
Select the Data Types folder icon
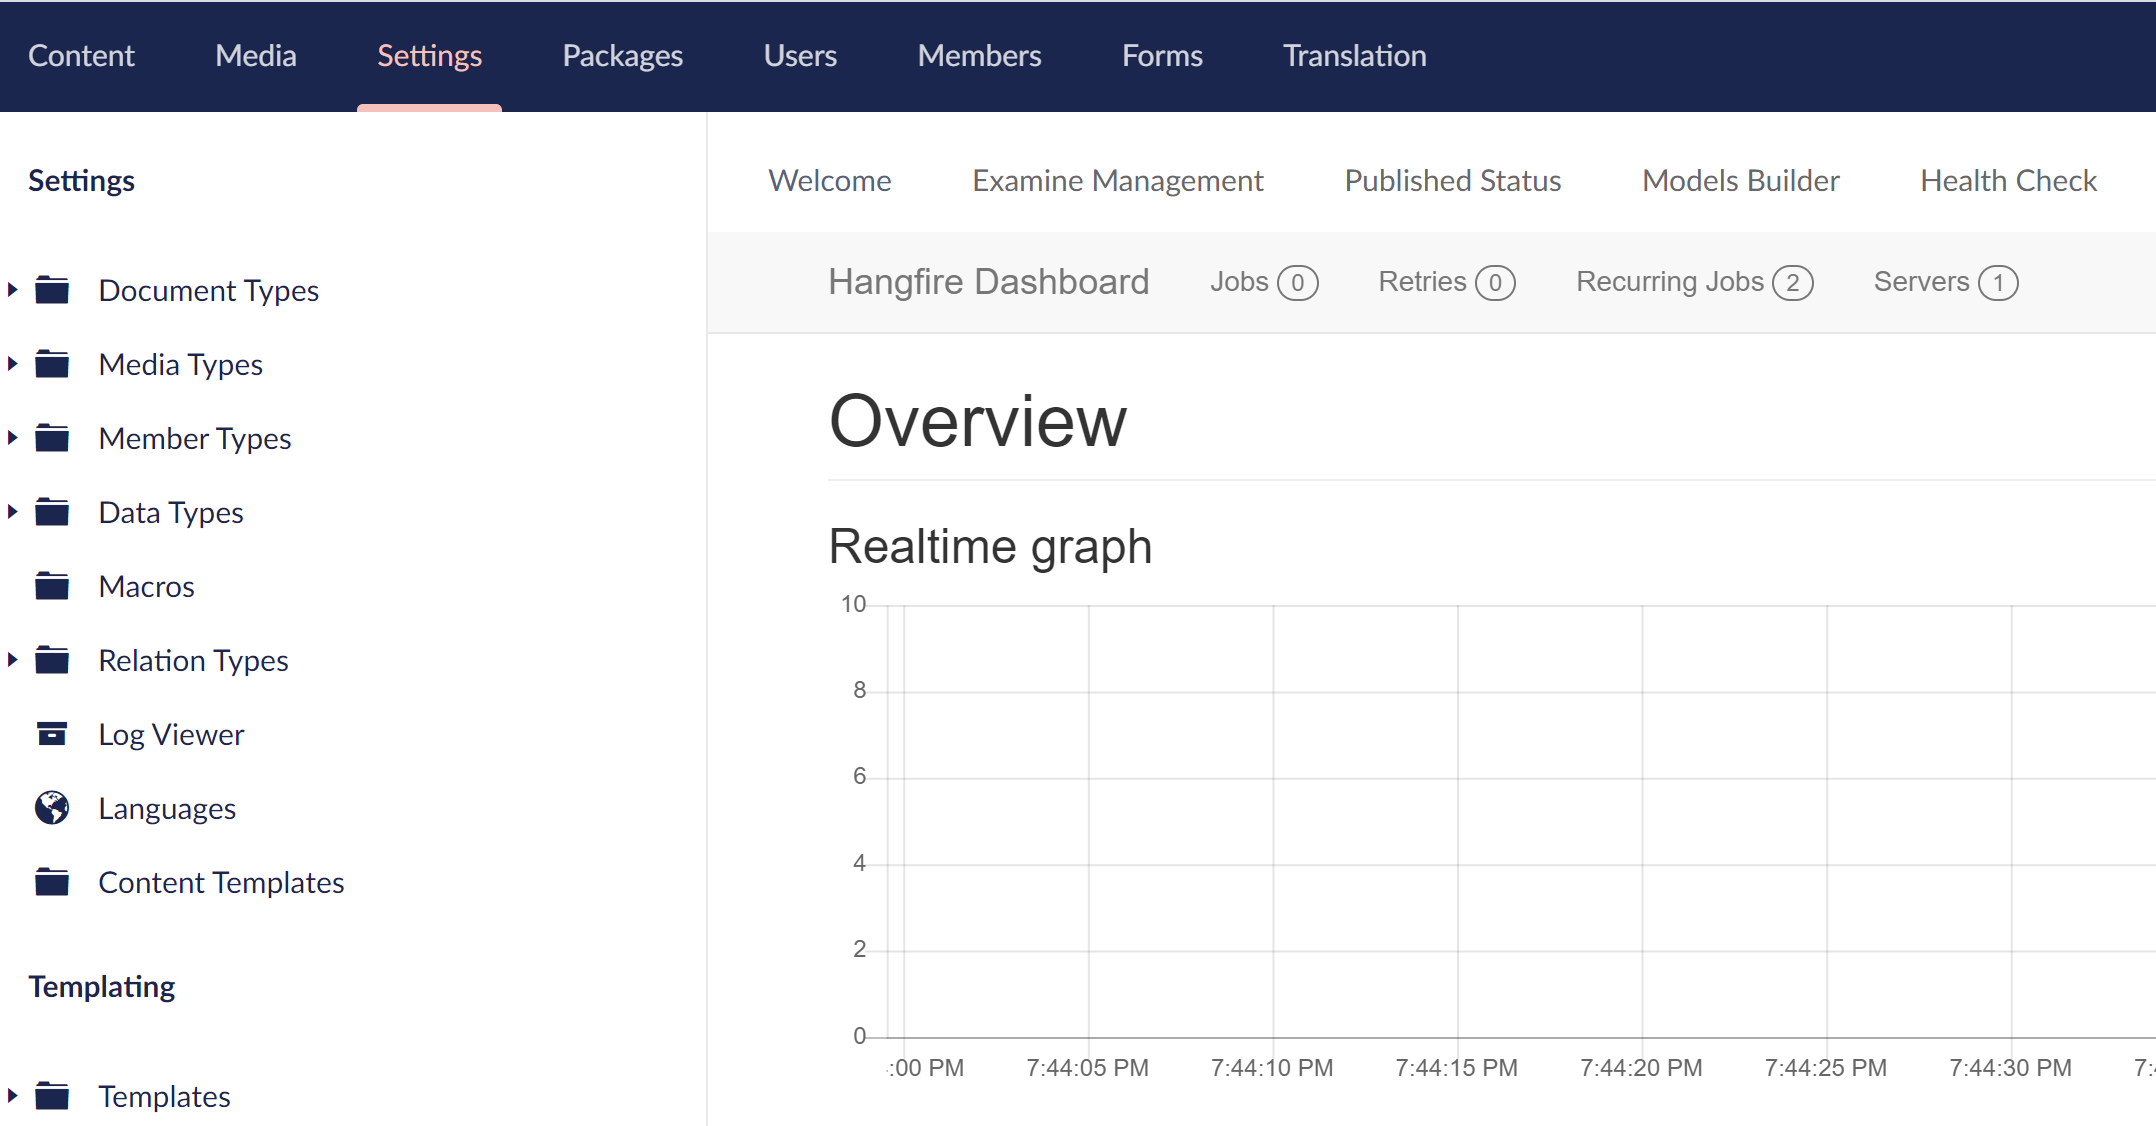tap(52, 512)
